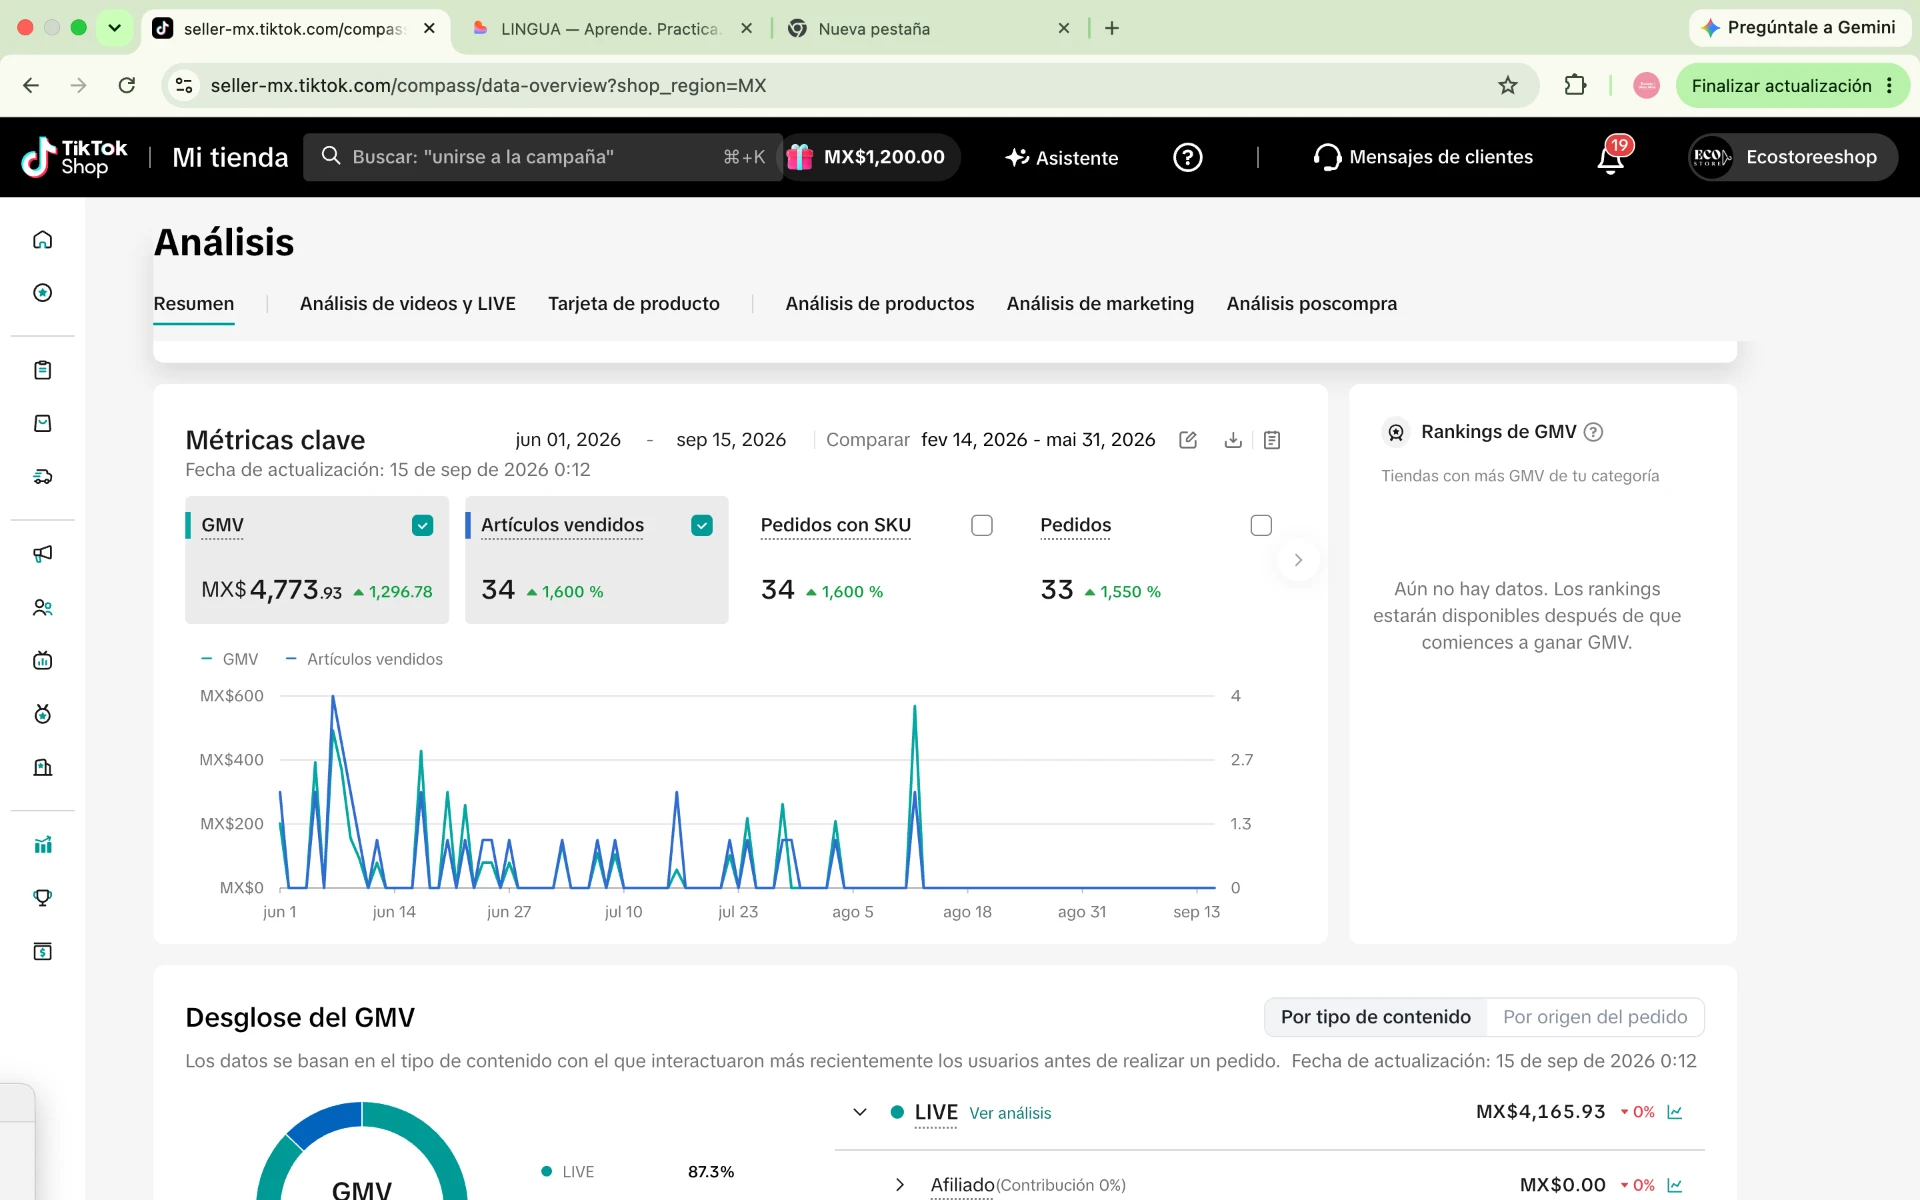This screenshot has height=1200, width=1920.
Task: Click the MX$1,200.00 reward gift button
Action: [868, 157]
